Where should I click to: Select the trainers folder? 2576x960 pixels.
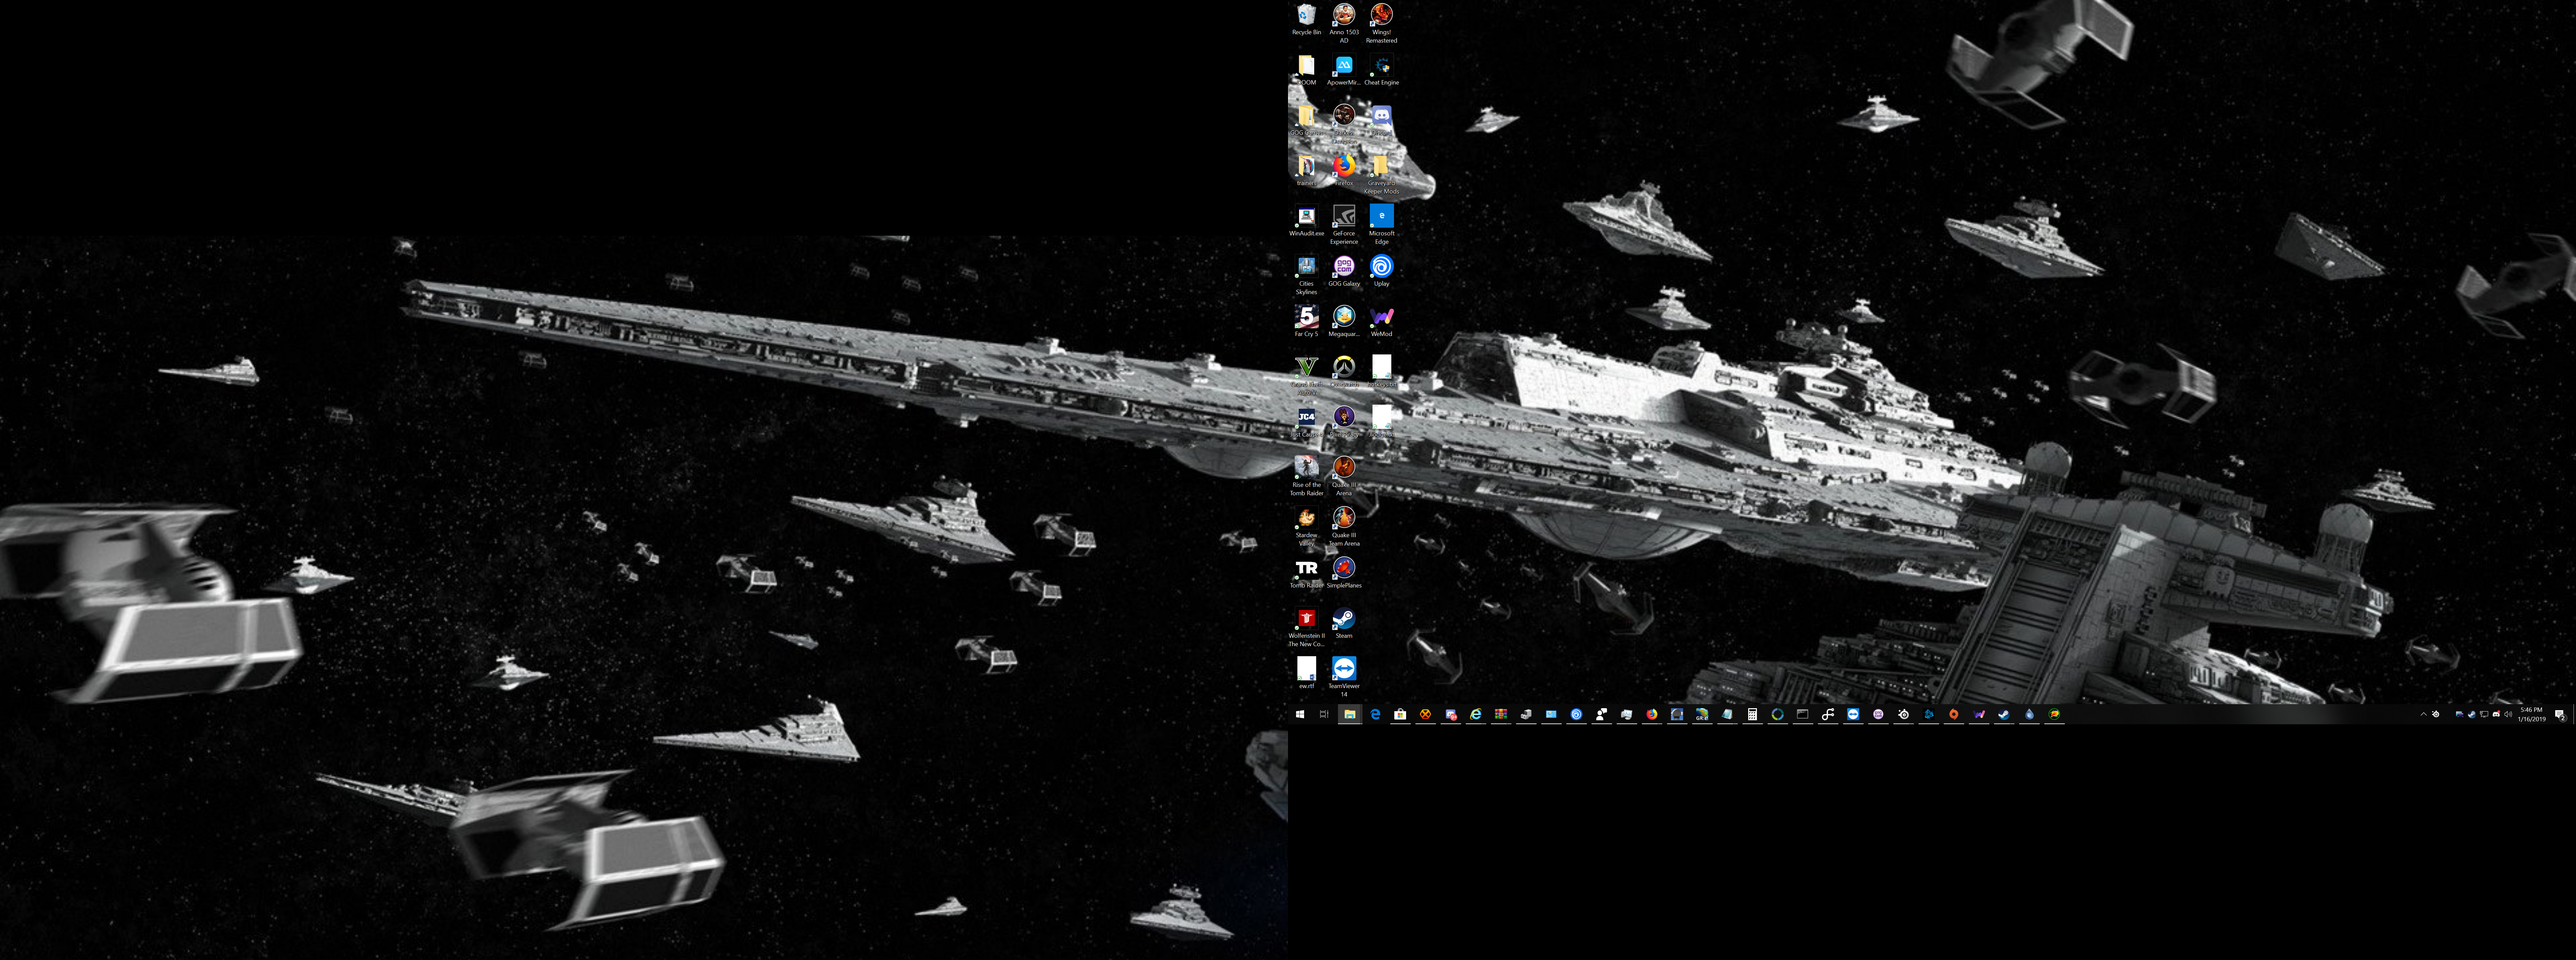coord(1306,171)
